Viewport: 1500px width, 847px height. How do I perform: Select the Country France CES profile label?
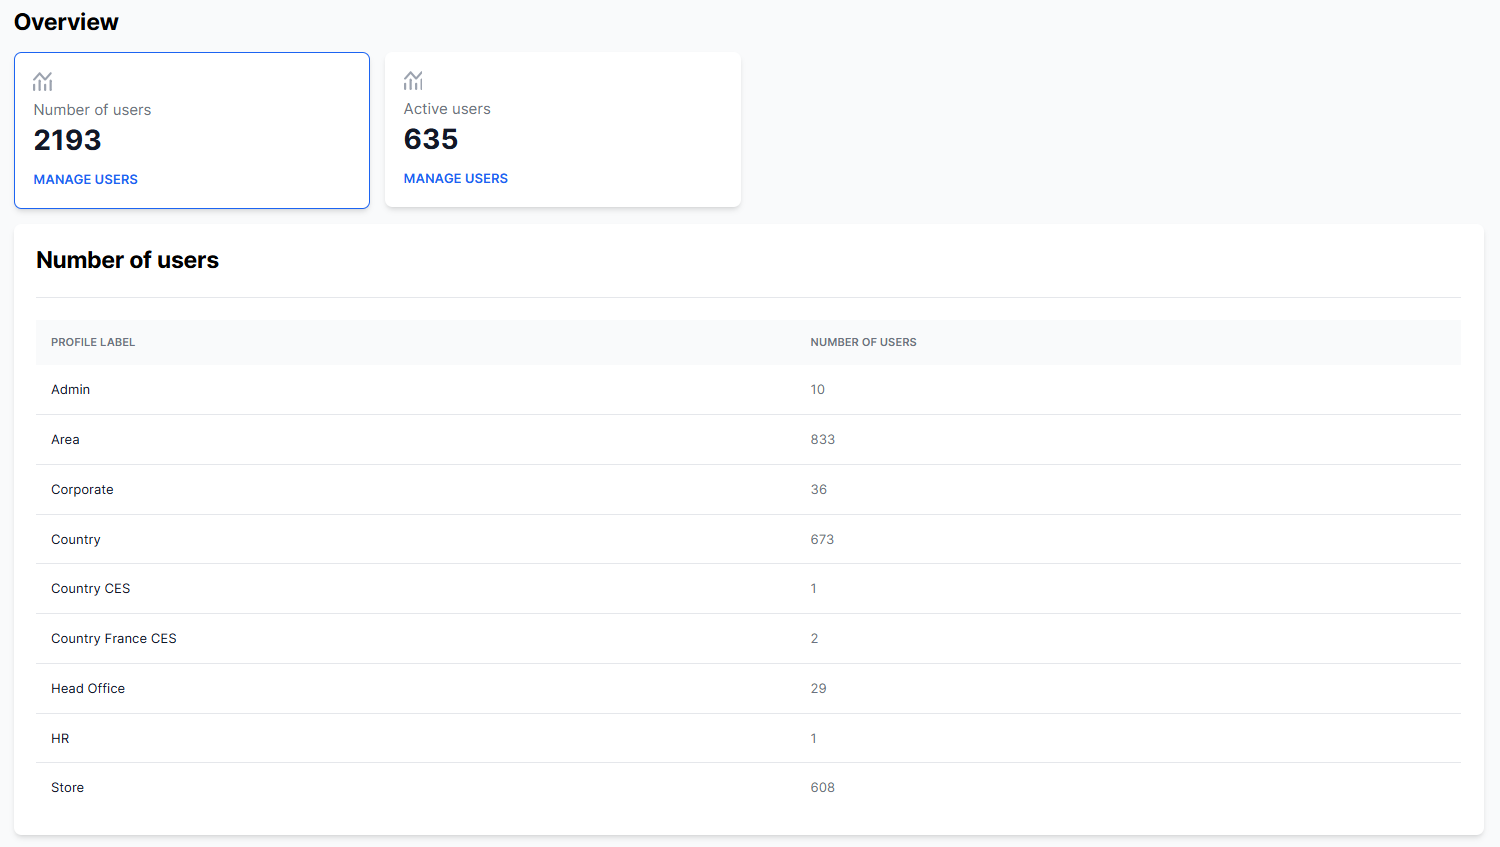click(x=114, y=639)
